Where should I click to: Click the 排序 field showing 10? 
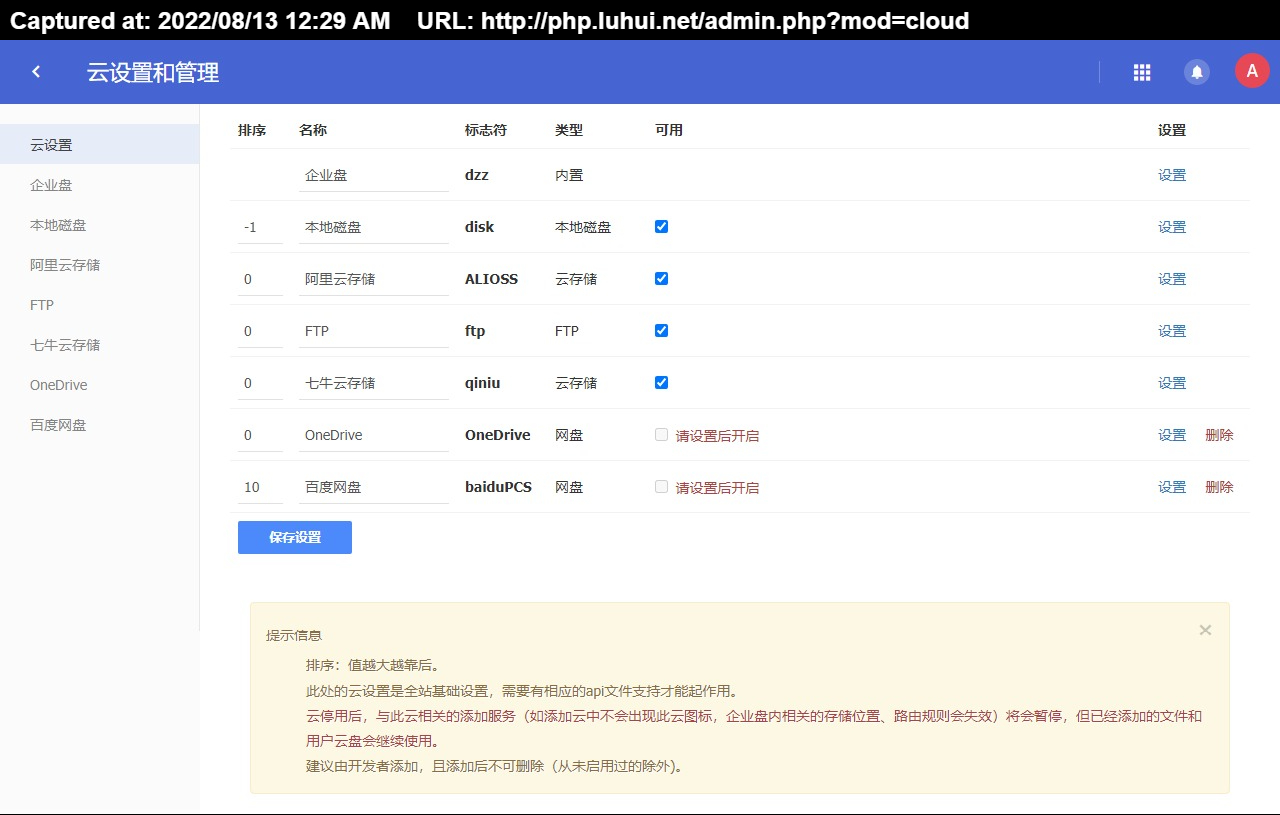pos(260,487)
